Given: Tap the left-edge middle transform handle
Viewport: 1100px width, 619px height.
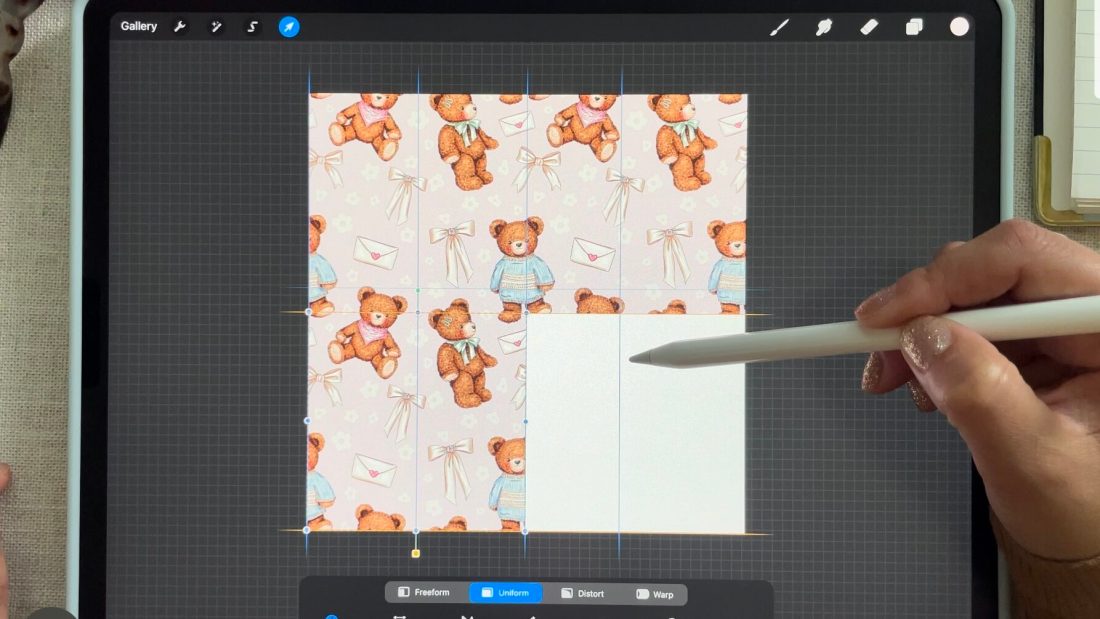Looking at the screenshot, I should point(307,420).
